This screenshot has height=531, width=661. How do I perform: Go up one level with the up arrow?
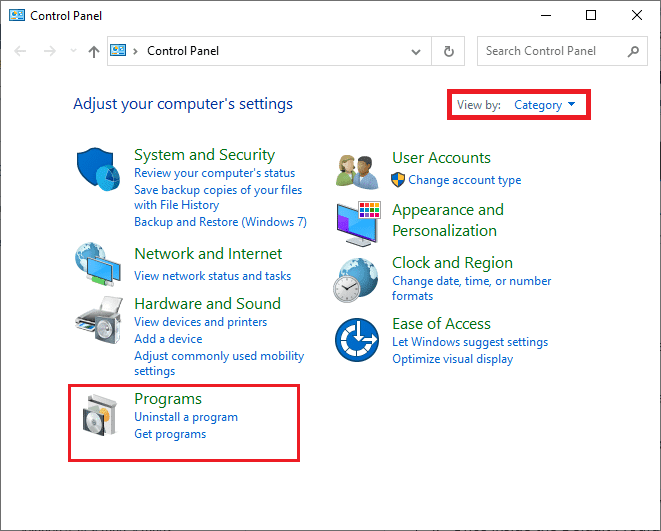93,51
